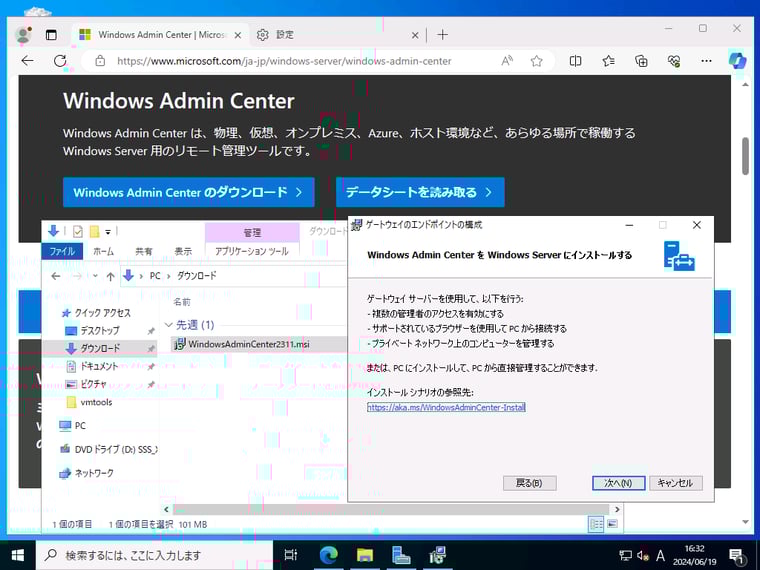Open the Collections icon in the Edge toolbar

(x=641, y=61)
